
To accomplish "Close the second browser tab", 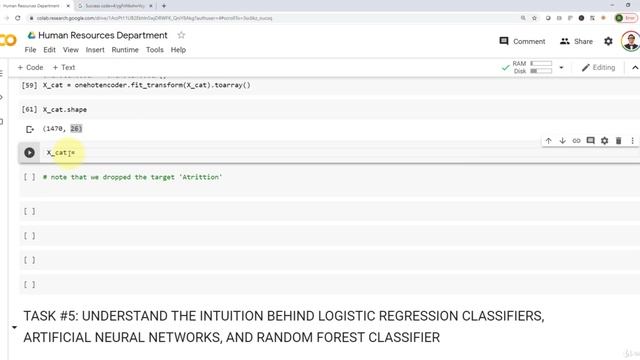I will [x=151, y=6].
